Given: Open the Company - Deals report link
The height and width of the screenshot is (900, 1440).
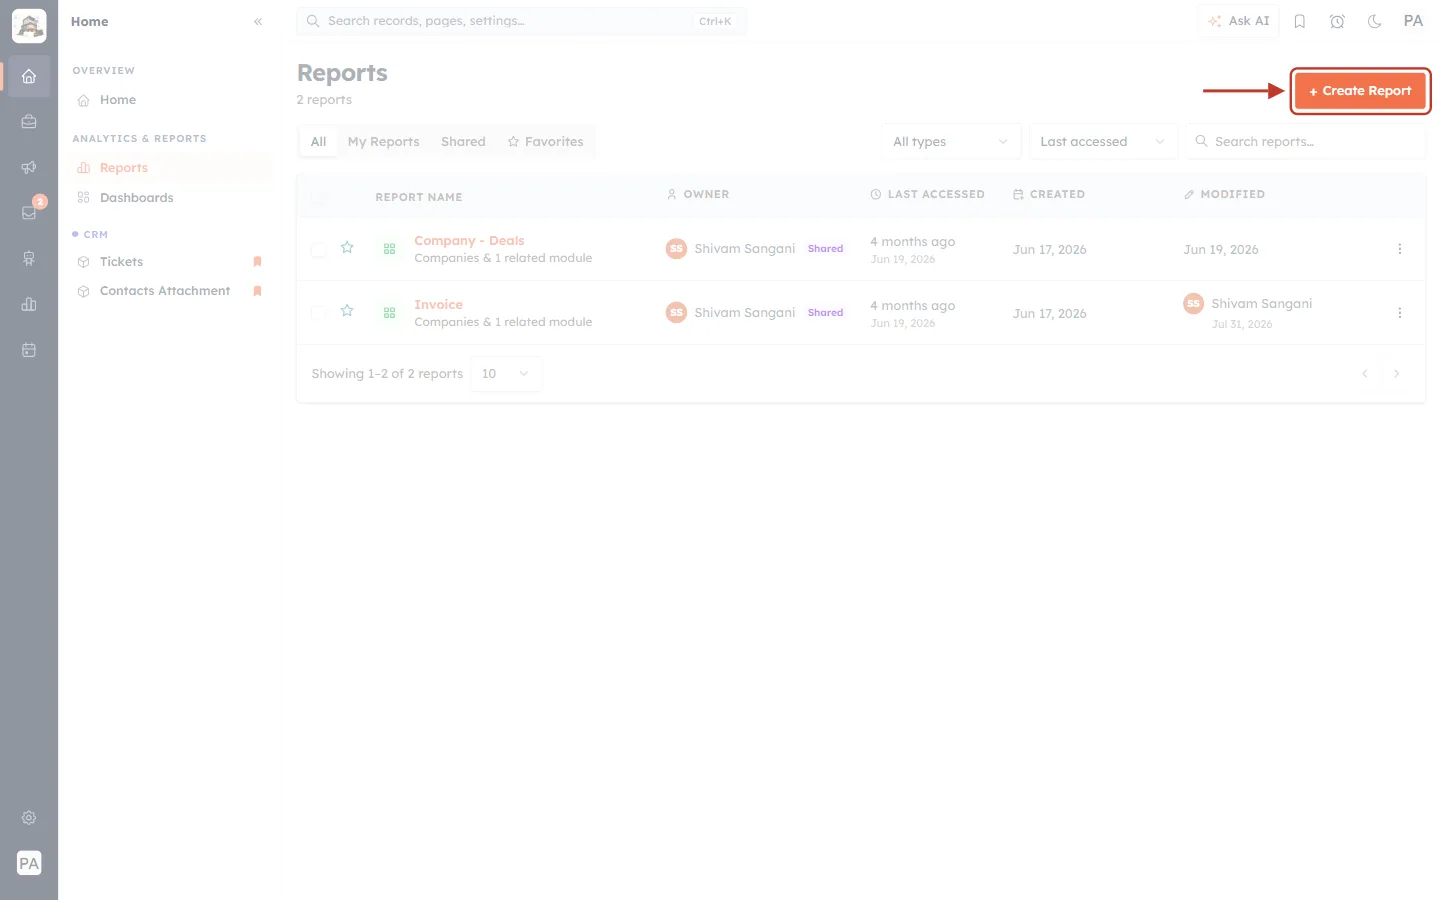Looking at the screenshot, I should click(x=469, y=241).
